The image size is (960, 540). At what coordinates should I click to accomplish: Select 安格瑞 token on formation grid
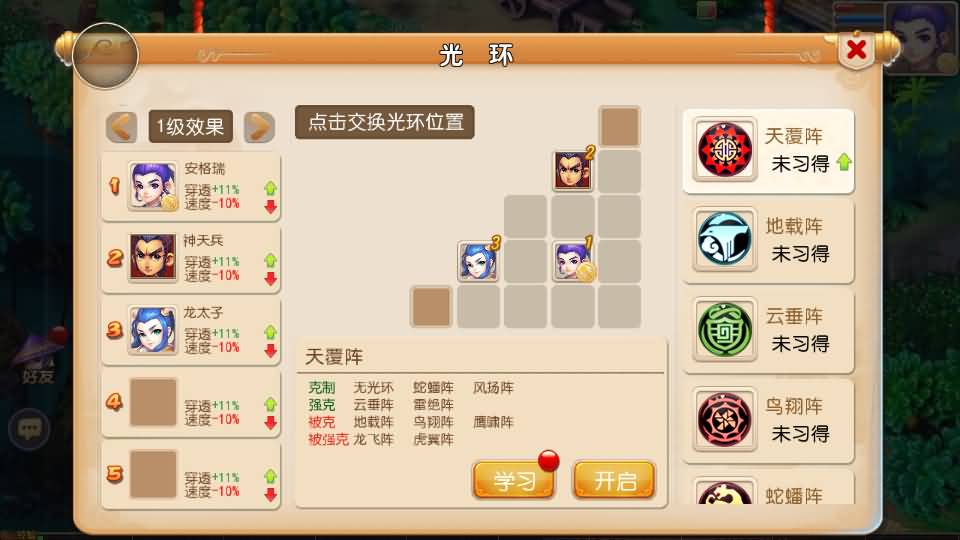coord(573,261)
